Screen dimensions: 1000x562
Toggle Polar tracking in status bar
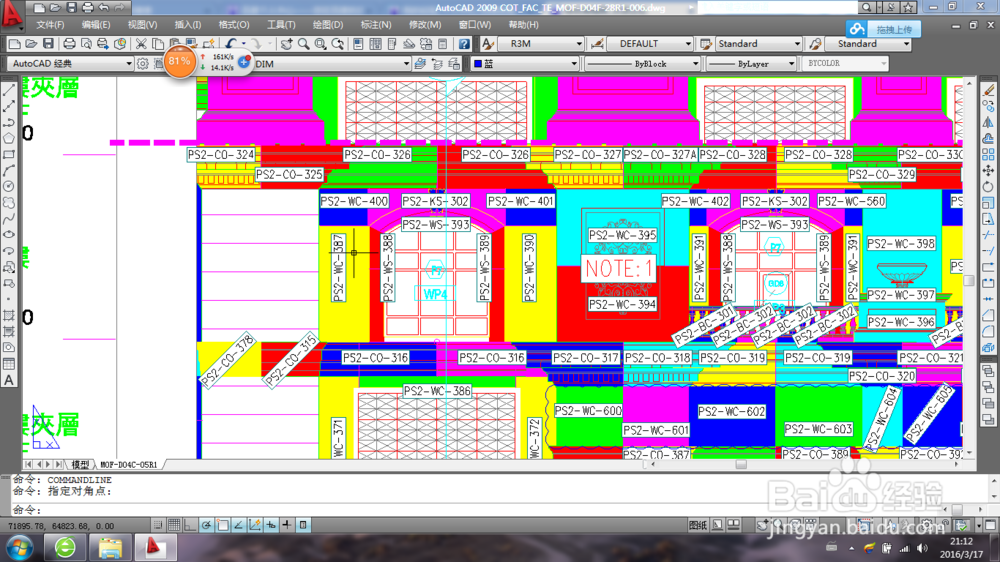point(206,525)
